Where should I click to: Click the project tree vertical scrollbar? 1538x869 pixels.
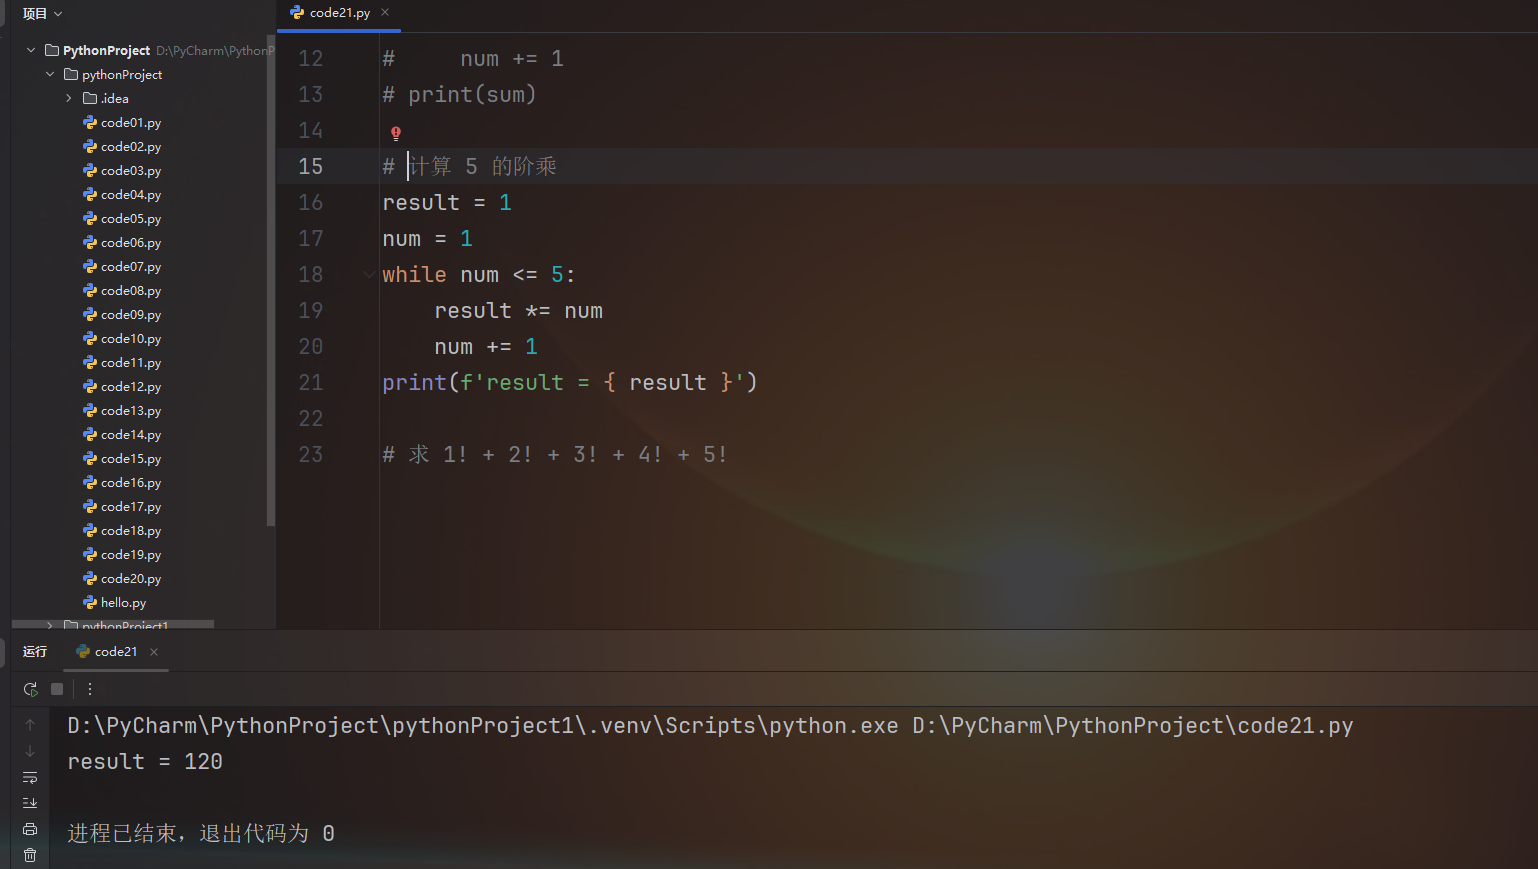(270, 280)
